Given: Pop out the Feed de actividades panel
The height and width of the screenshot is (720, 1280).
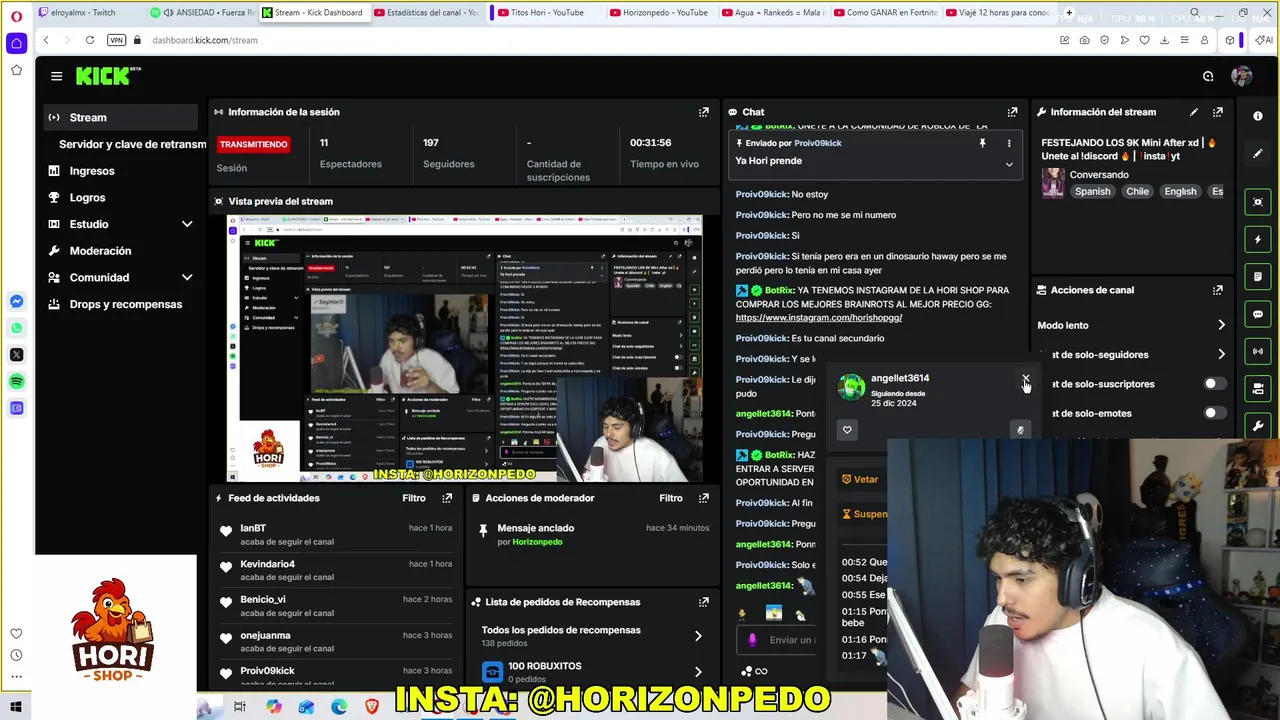Looking at the screenshot, I should point(447,498).
